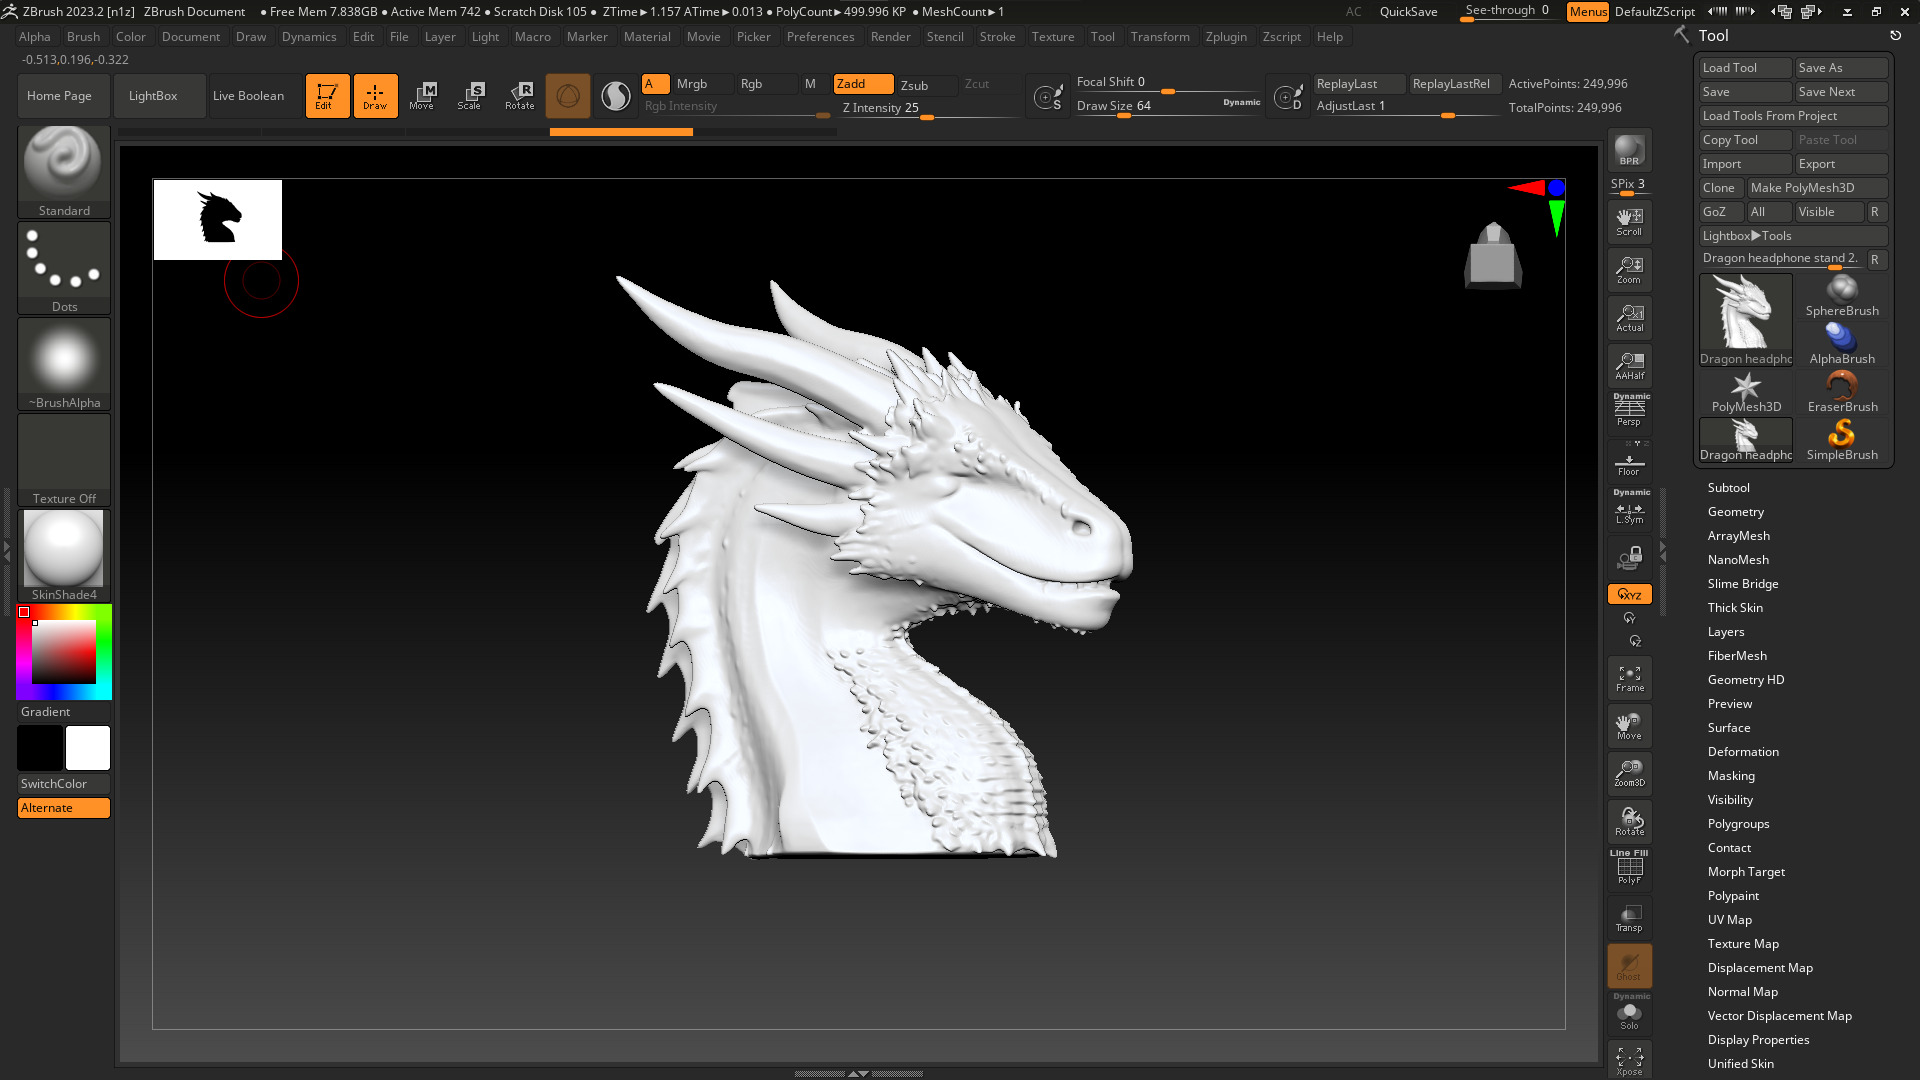Select the Move transform icon in top shelf
This screenshot has height=1080, width=1920.
(x=422, y=96)
